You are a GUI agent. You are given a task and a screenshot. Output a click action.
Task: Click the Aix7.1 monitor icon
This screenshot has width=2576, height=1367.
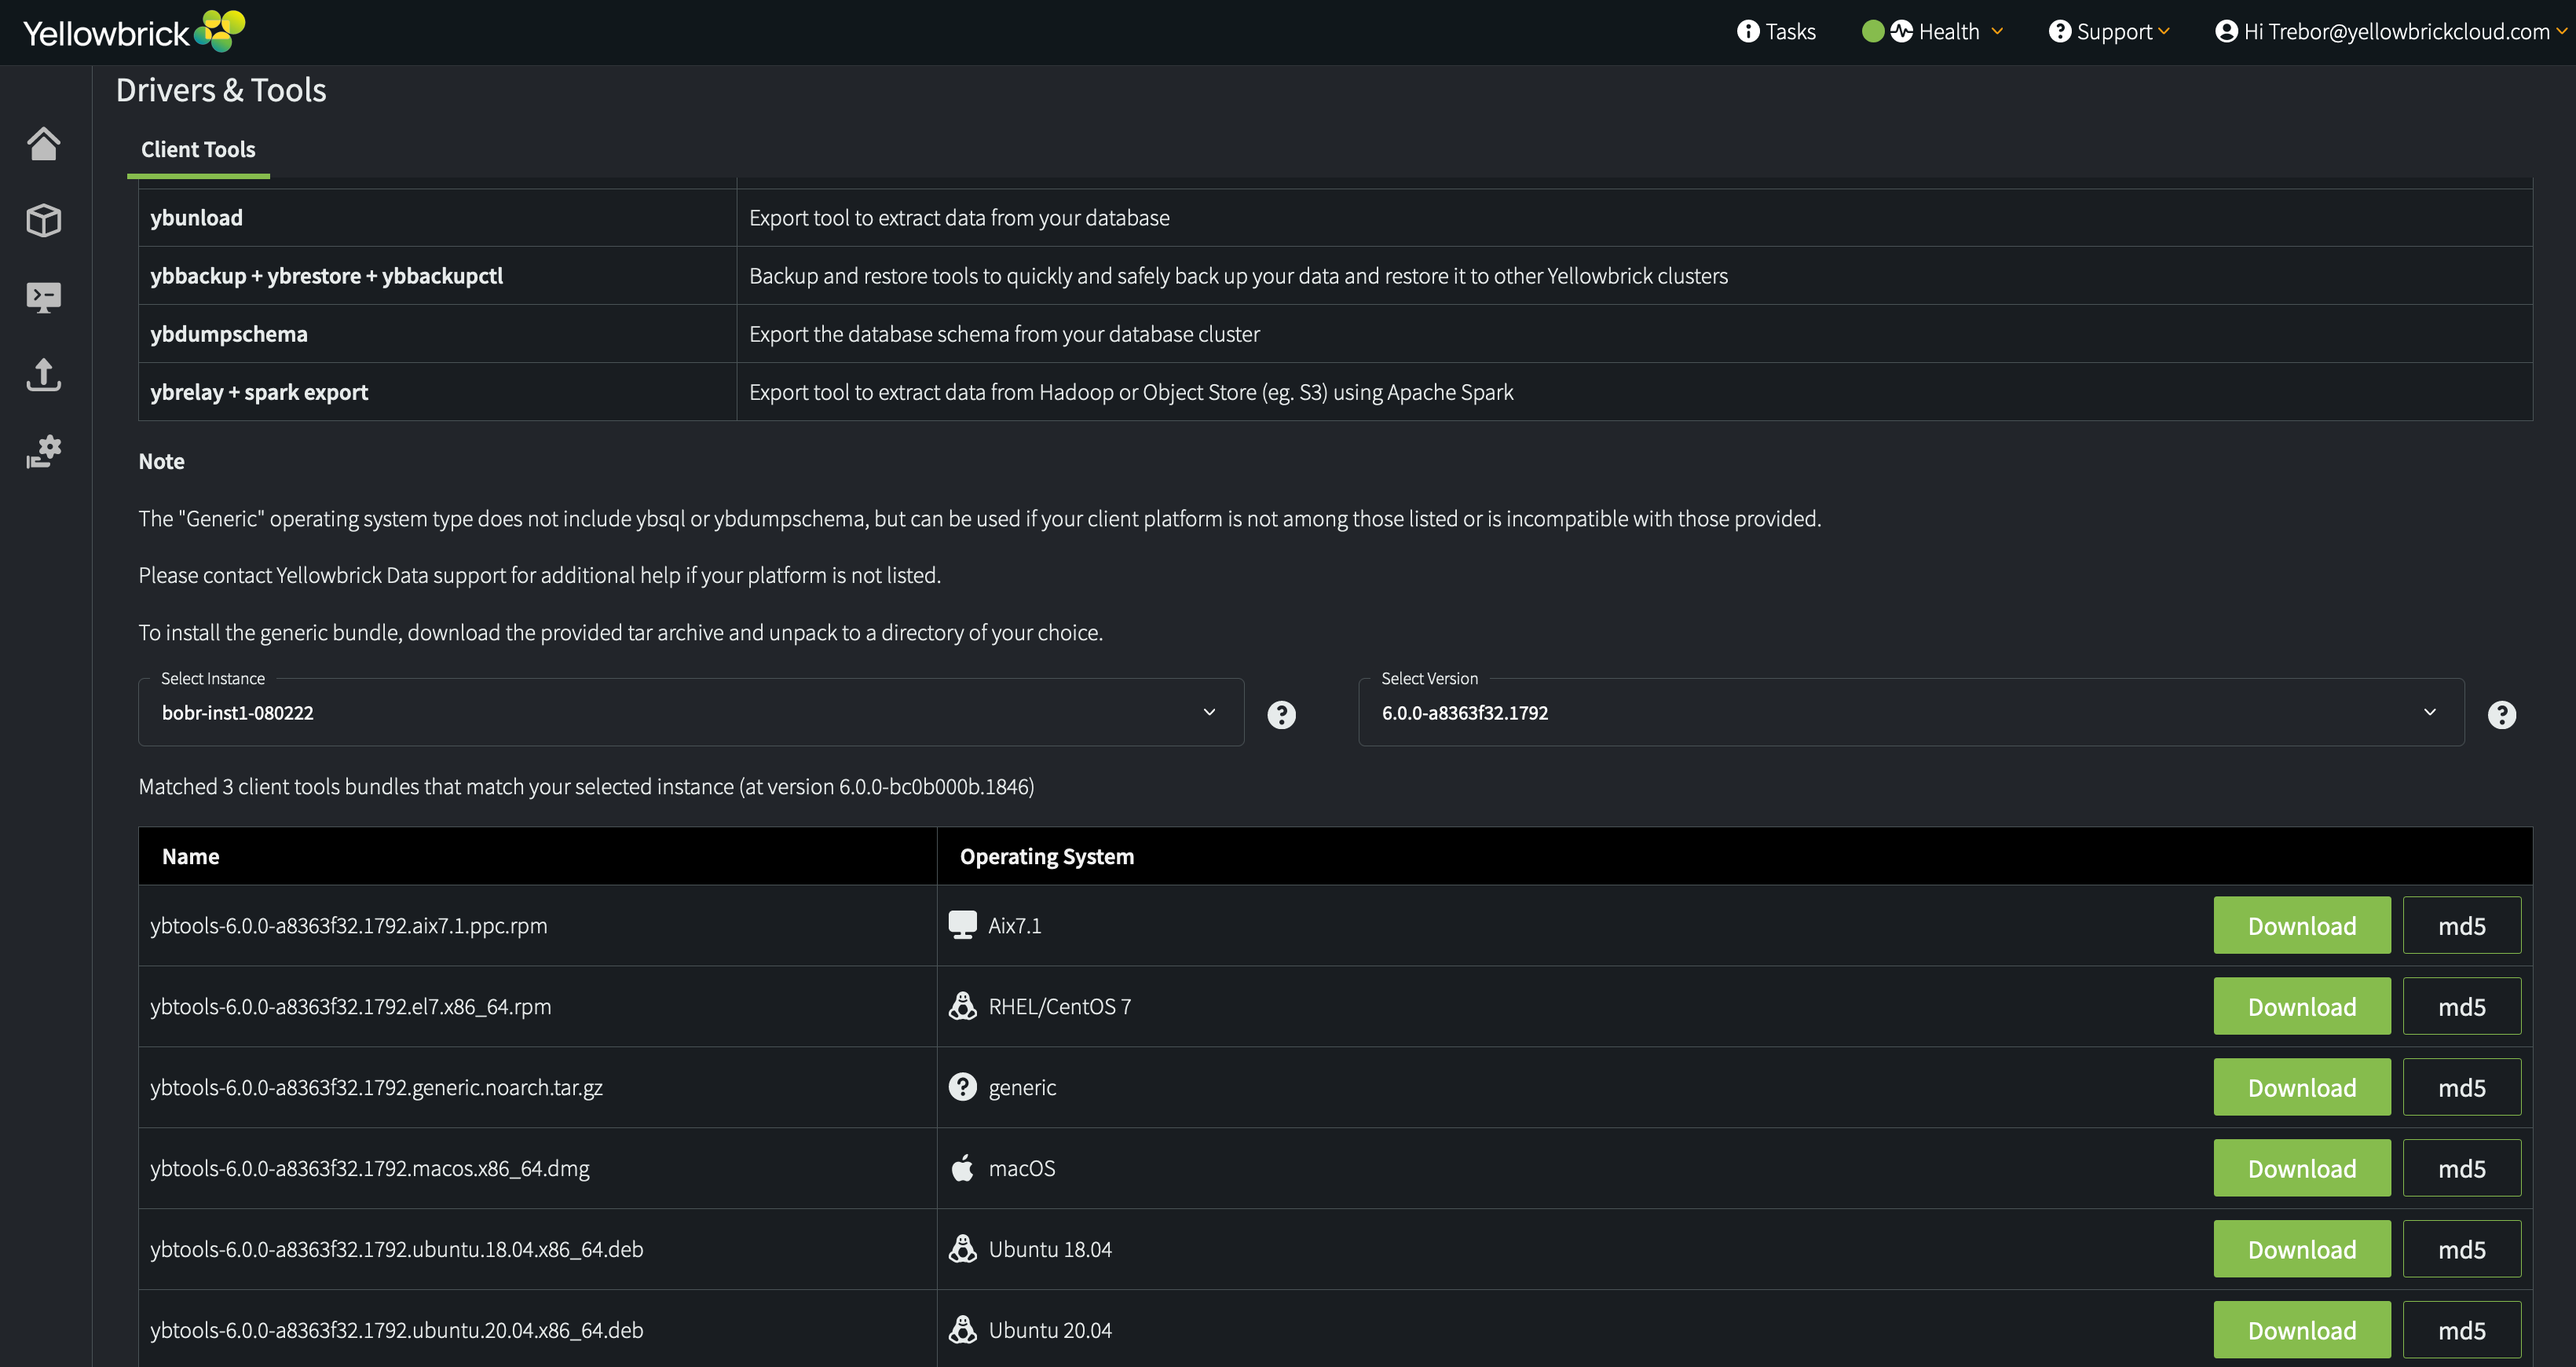tap(962, 925)
